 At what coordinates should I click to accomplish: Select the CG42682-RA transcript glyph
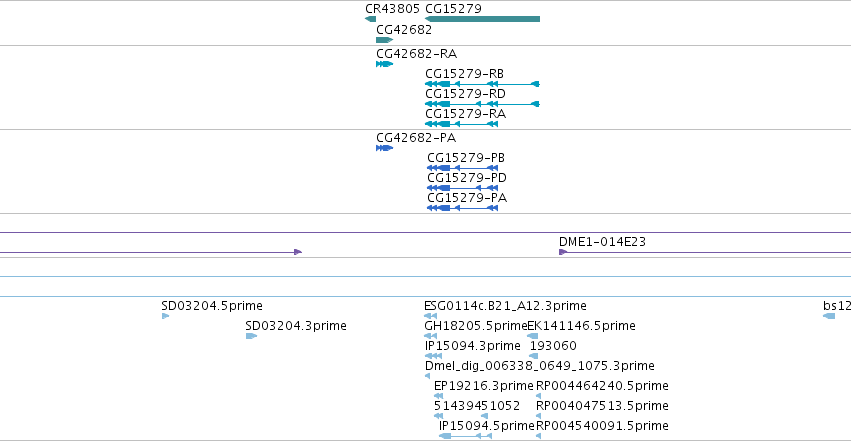tap(384, 64)
